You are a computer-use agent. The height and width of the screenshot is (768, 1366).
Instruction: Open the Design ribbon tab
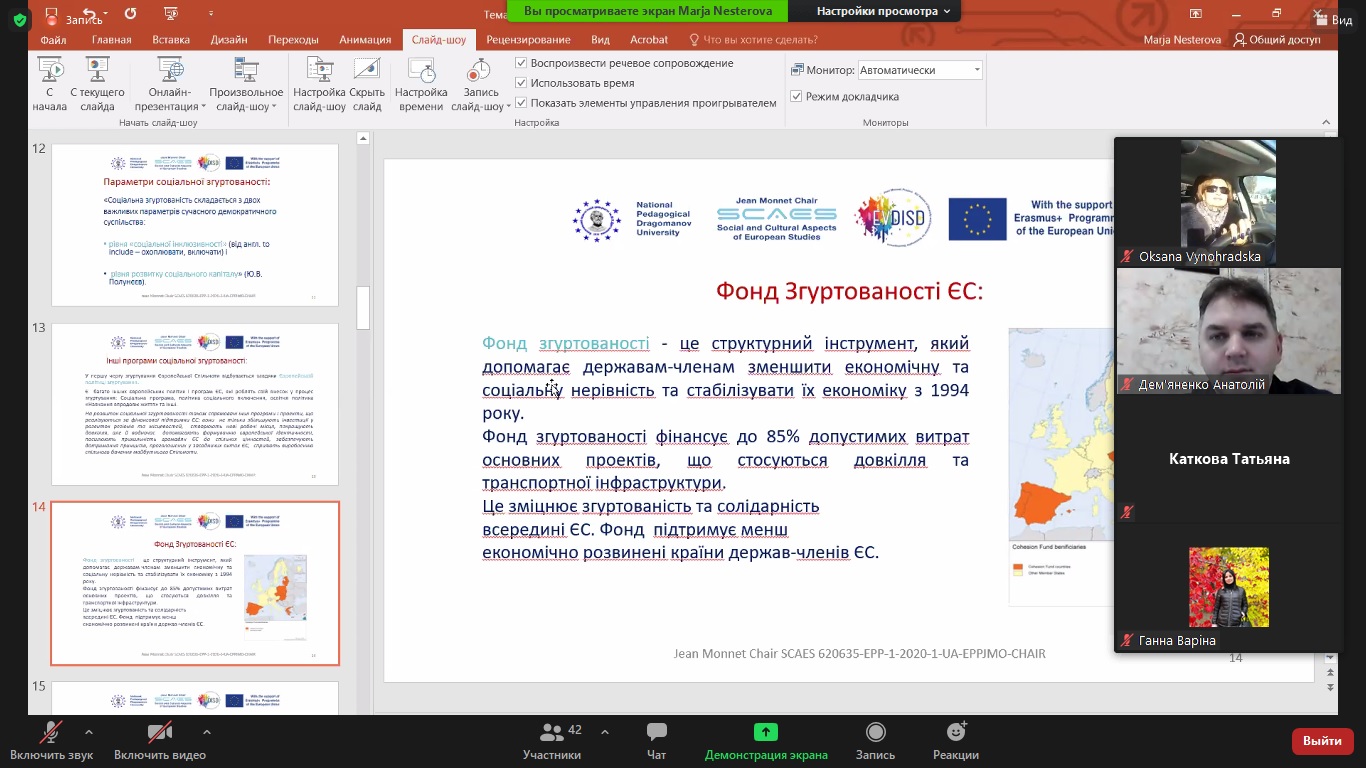coord(229,40)
